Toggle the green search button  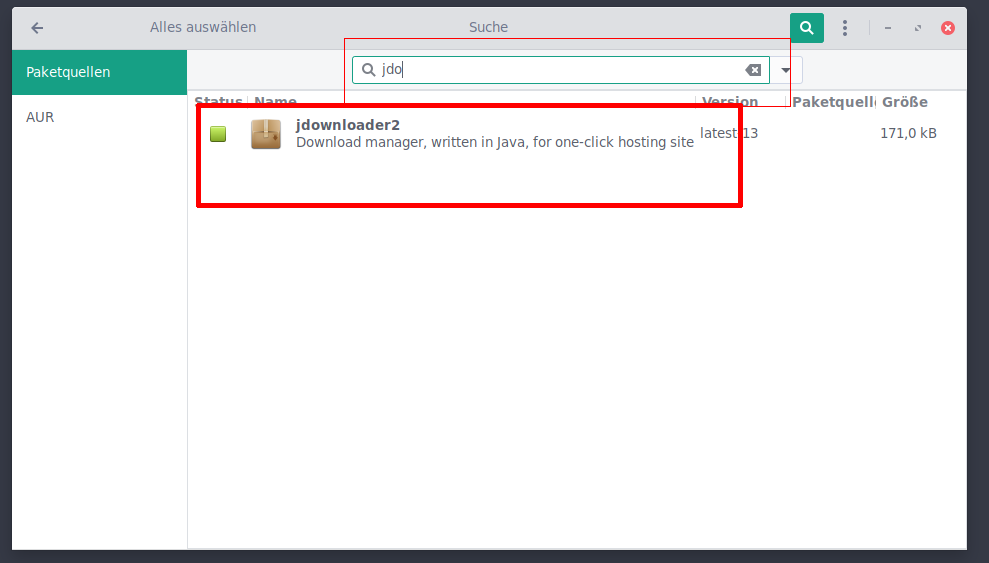[807, 28]
